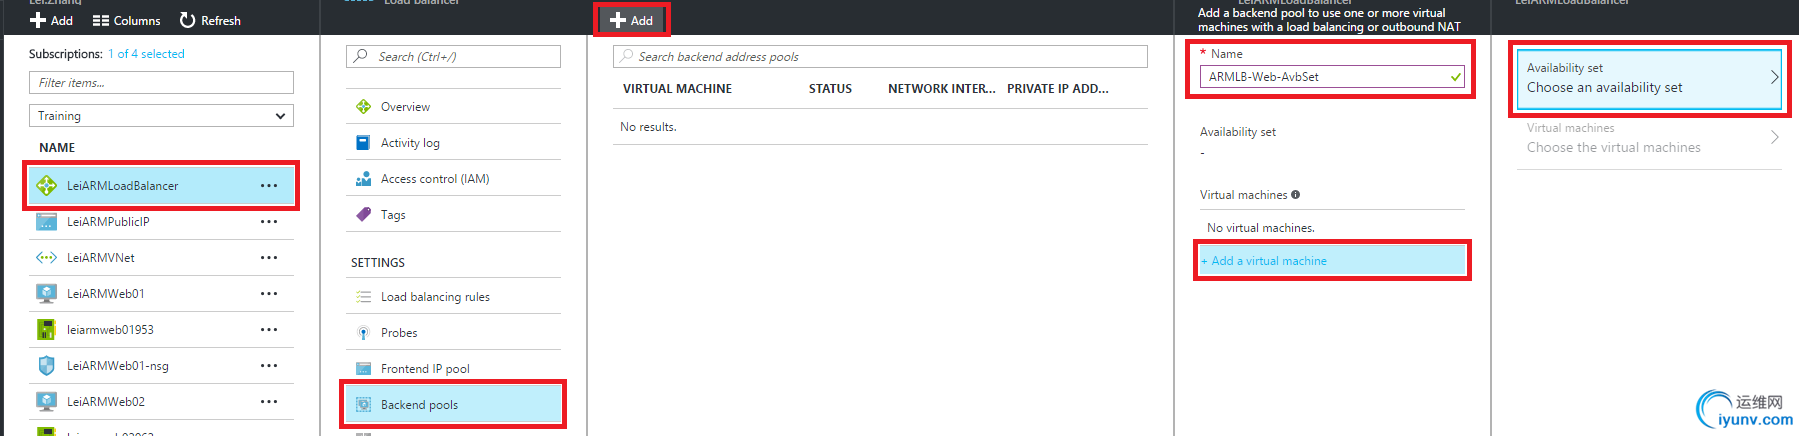Open Access control (IAM)

[x=453, y=179]
